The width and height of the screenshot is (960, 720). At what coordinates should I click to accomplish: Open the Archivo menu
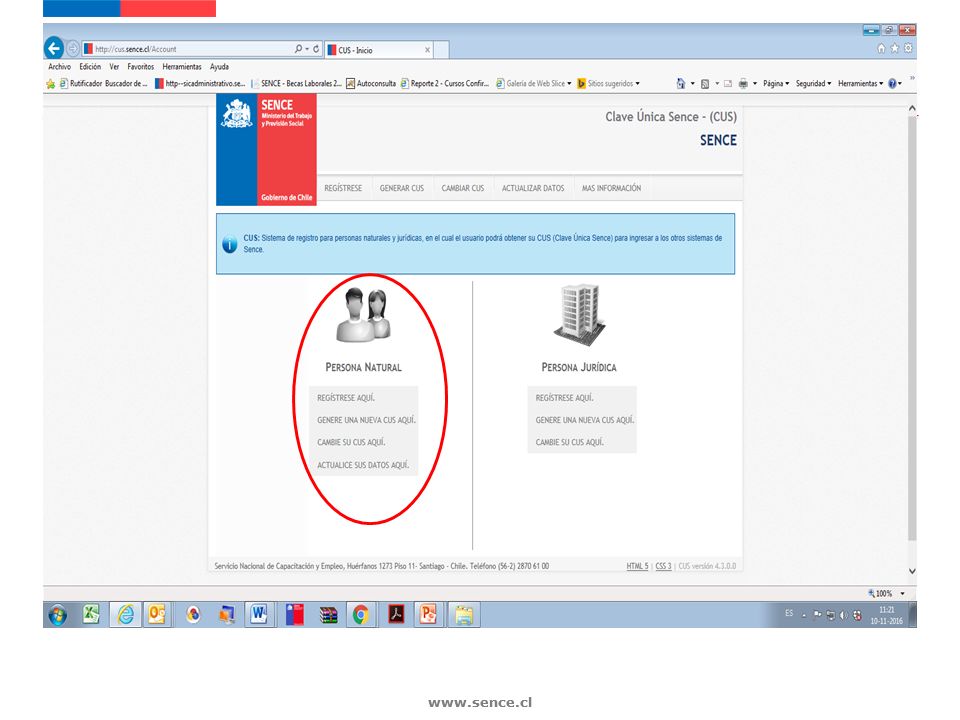(x=59, y=67)
